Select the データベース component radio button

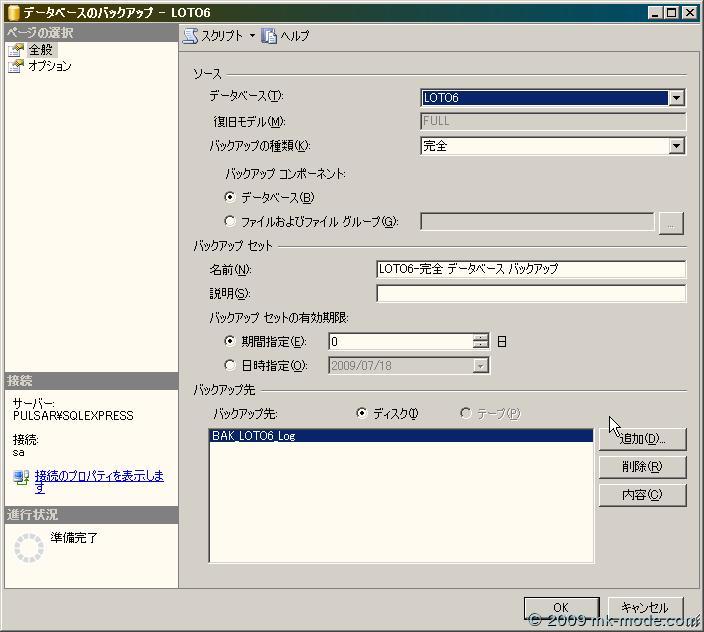tap(230, 198)
